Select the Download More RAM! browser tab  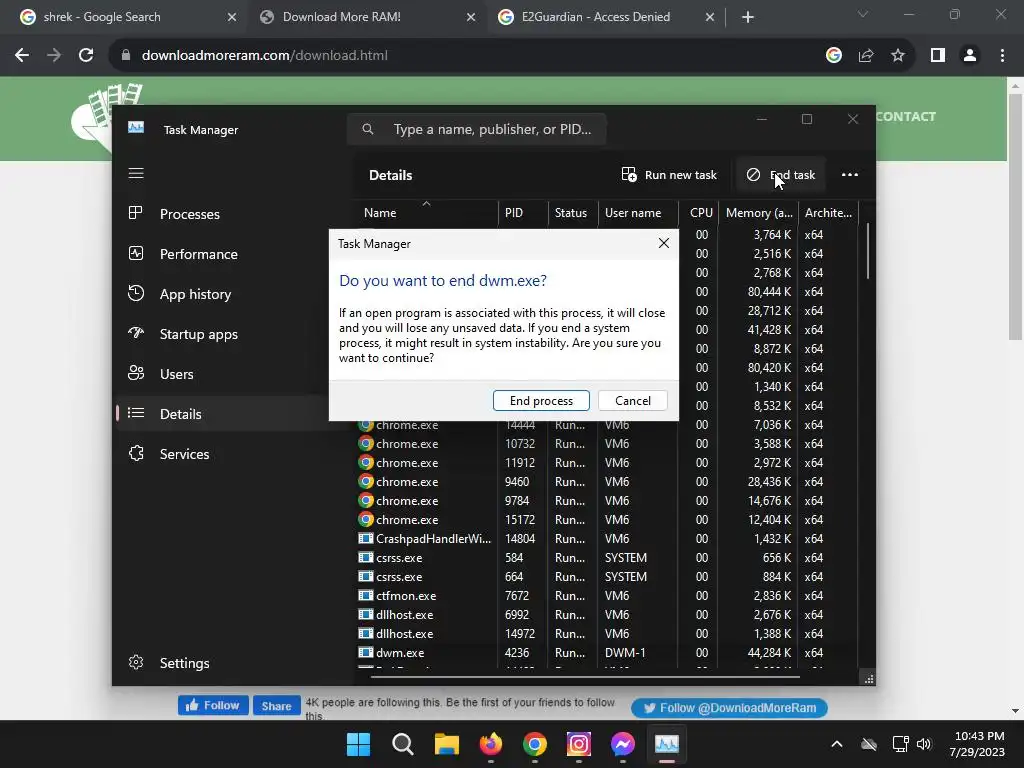pos(367,17)
